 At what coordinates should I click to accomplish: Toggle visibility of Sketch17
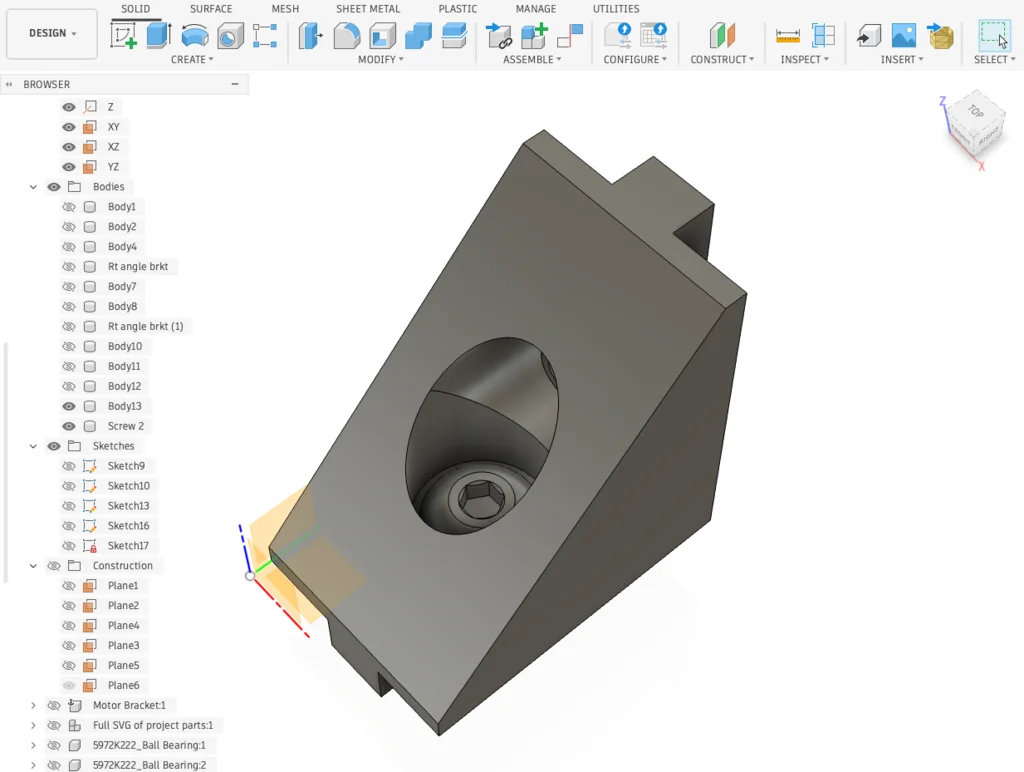tap(69, 546)
